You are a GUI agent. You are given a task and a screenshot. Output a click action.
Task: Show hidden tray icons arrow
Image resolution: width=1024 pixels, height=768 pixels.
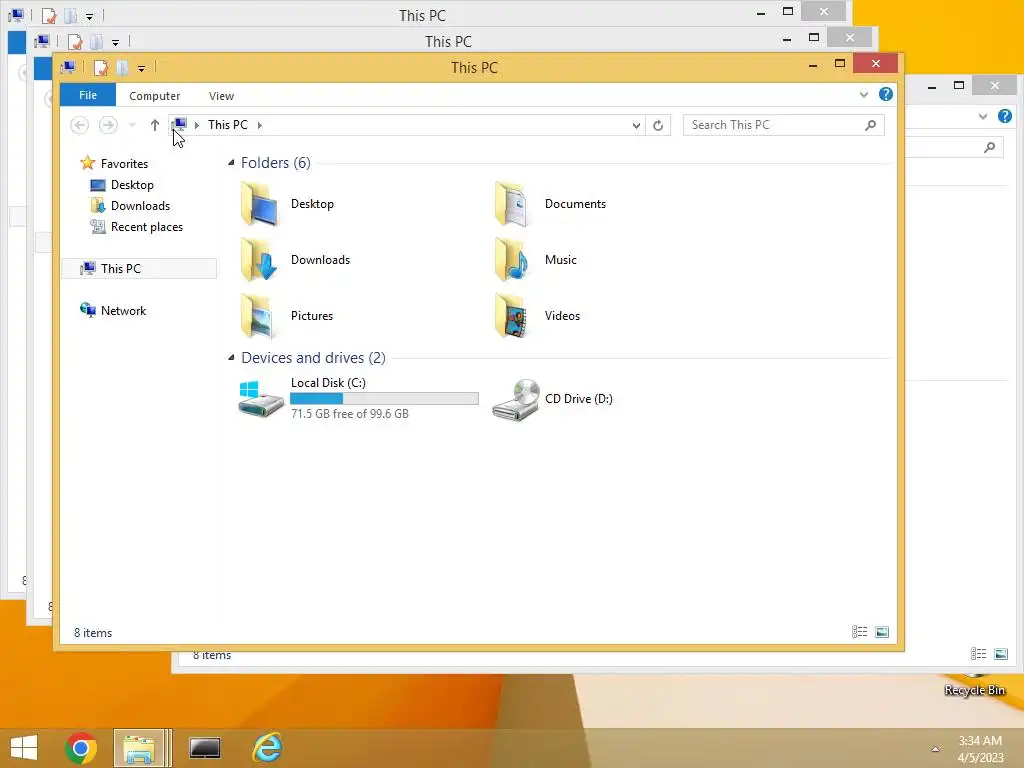pos(935,749)
